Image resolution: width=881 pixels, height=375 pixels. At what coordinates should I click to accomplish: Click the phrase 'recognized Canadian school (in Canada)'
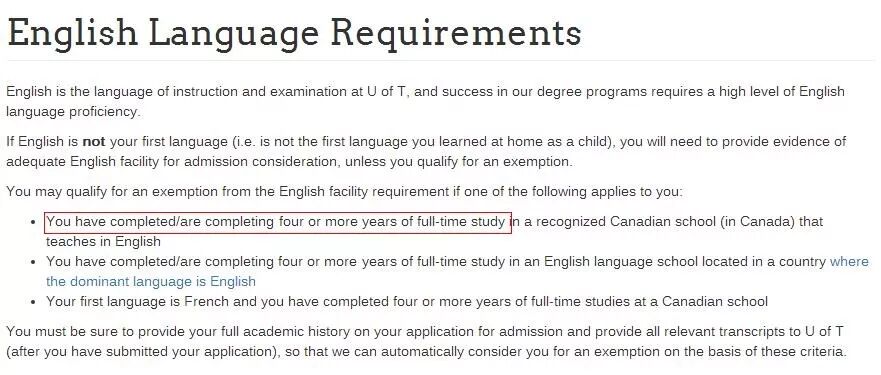coord(665,222)
